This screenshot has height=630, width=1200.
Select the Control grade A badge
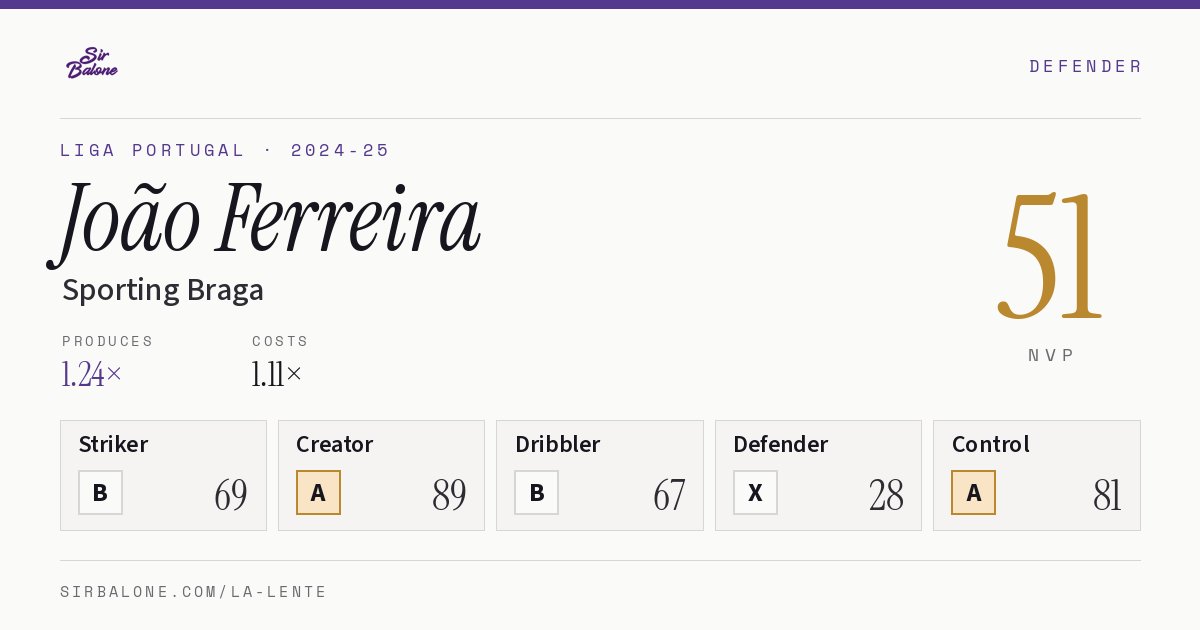(x=973, y=492)
